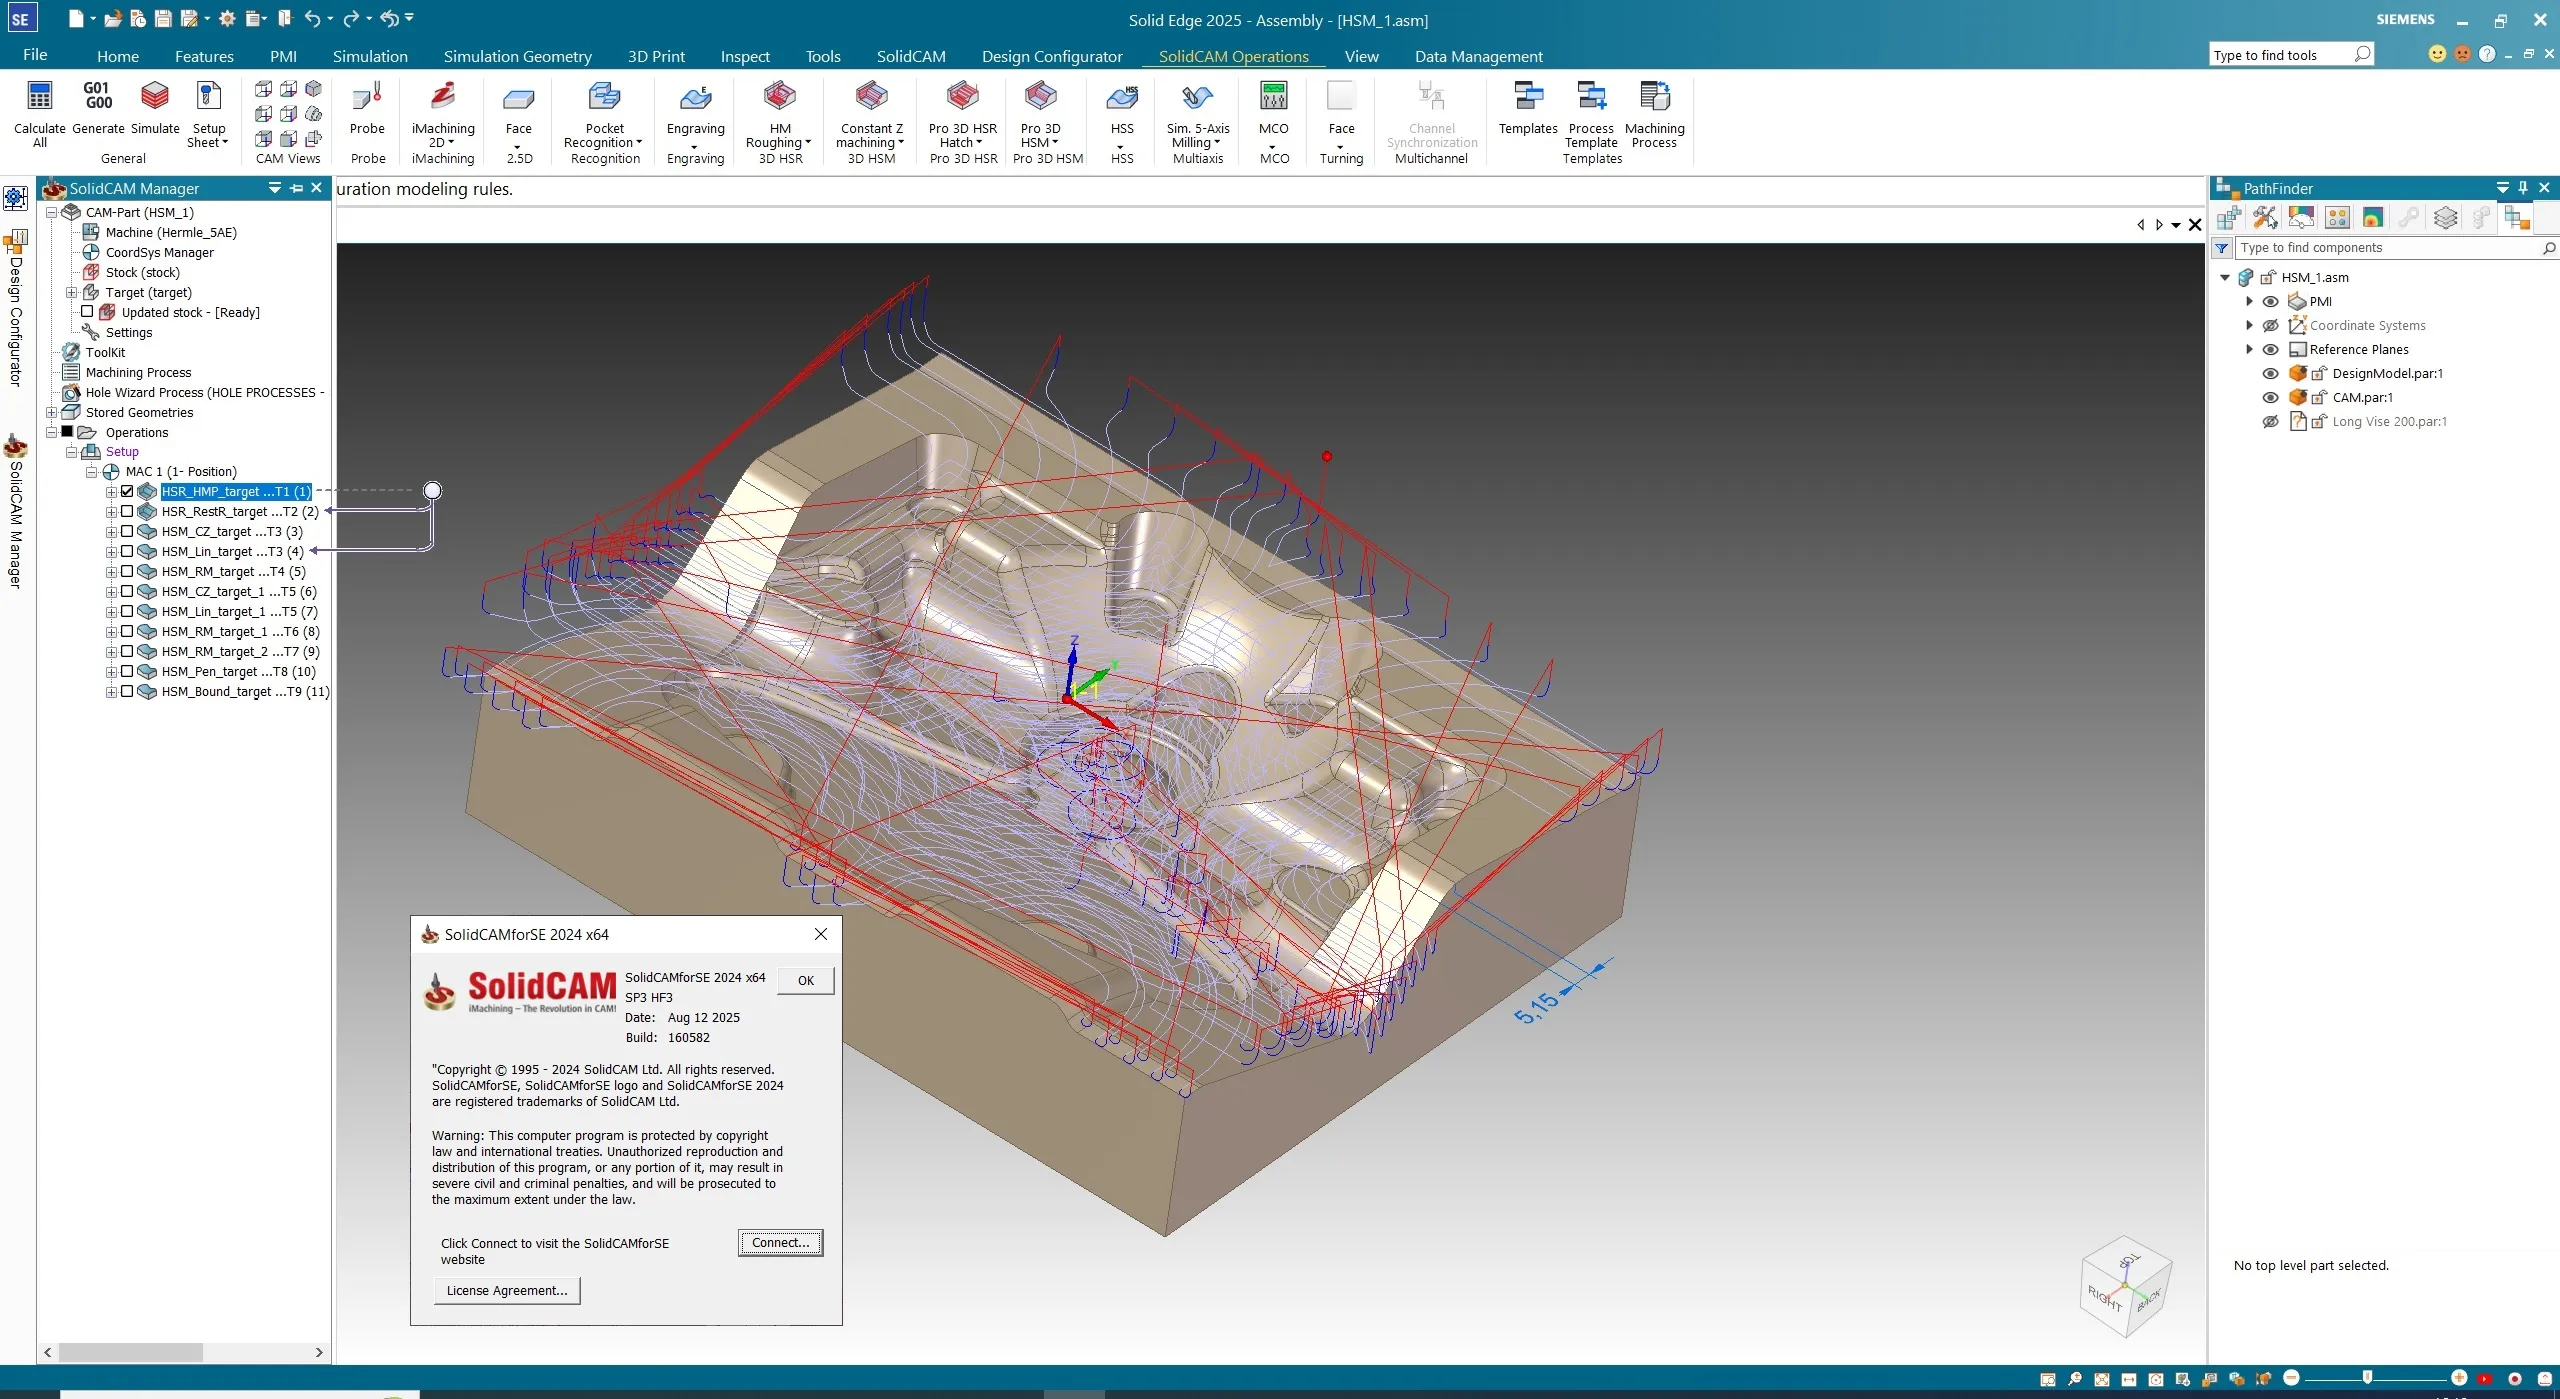Image resolution: width=2560 pixels, height=1399 pixels.
Task: Open the File menu
Action: pyautogui.click(x=35, y=55)
